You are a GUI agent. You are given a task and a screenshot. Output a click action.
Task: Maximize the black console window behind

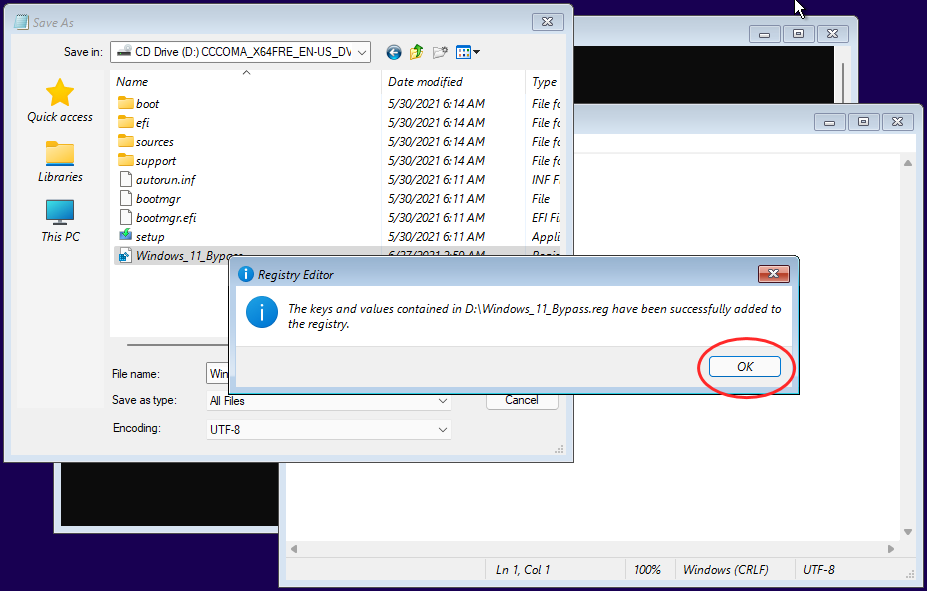[798, 34]
